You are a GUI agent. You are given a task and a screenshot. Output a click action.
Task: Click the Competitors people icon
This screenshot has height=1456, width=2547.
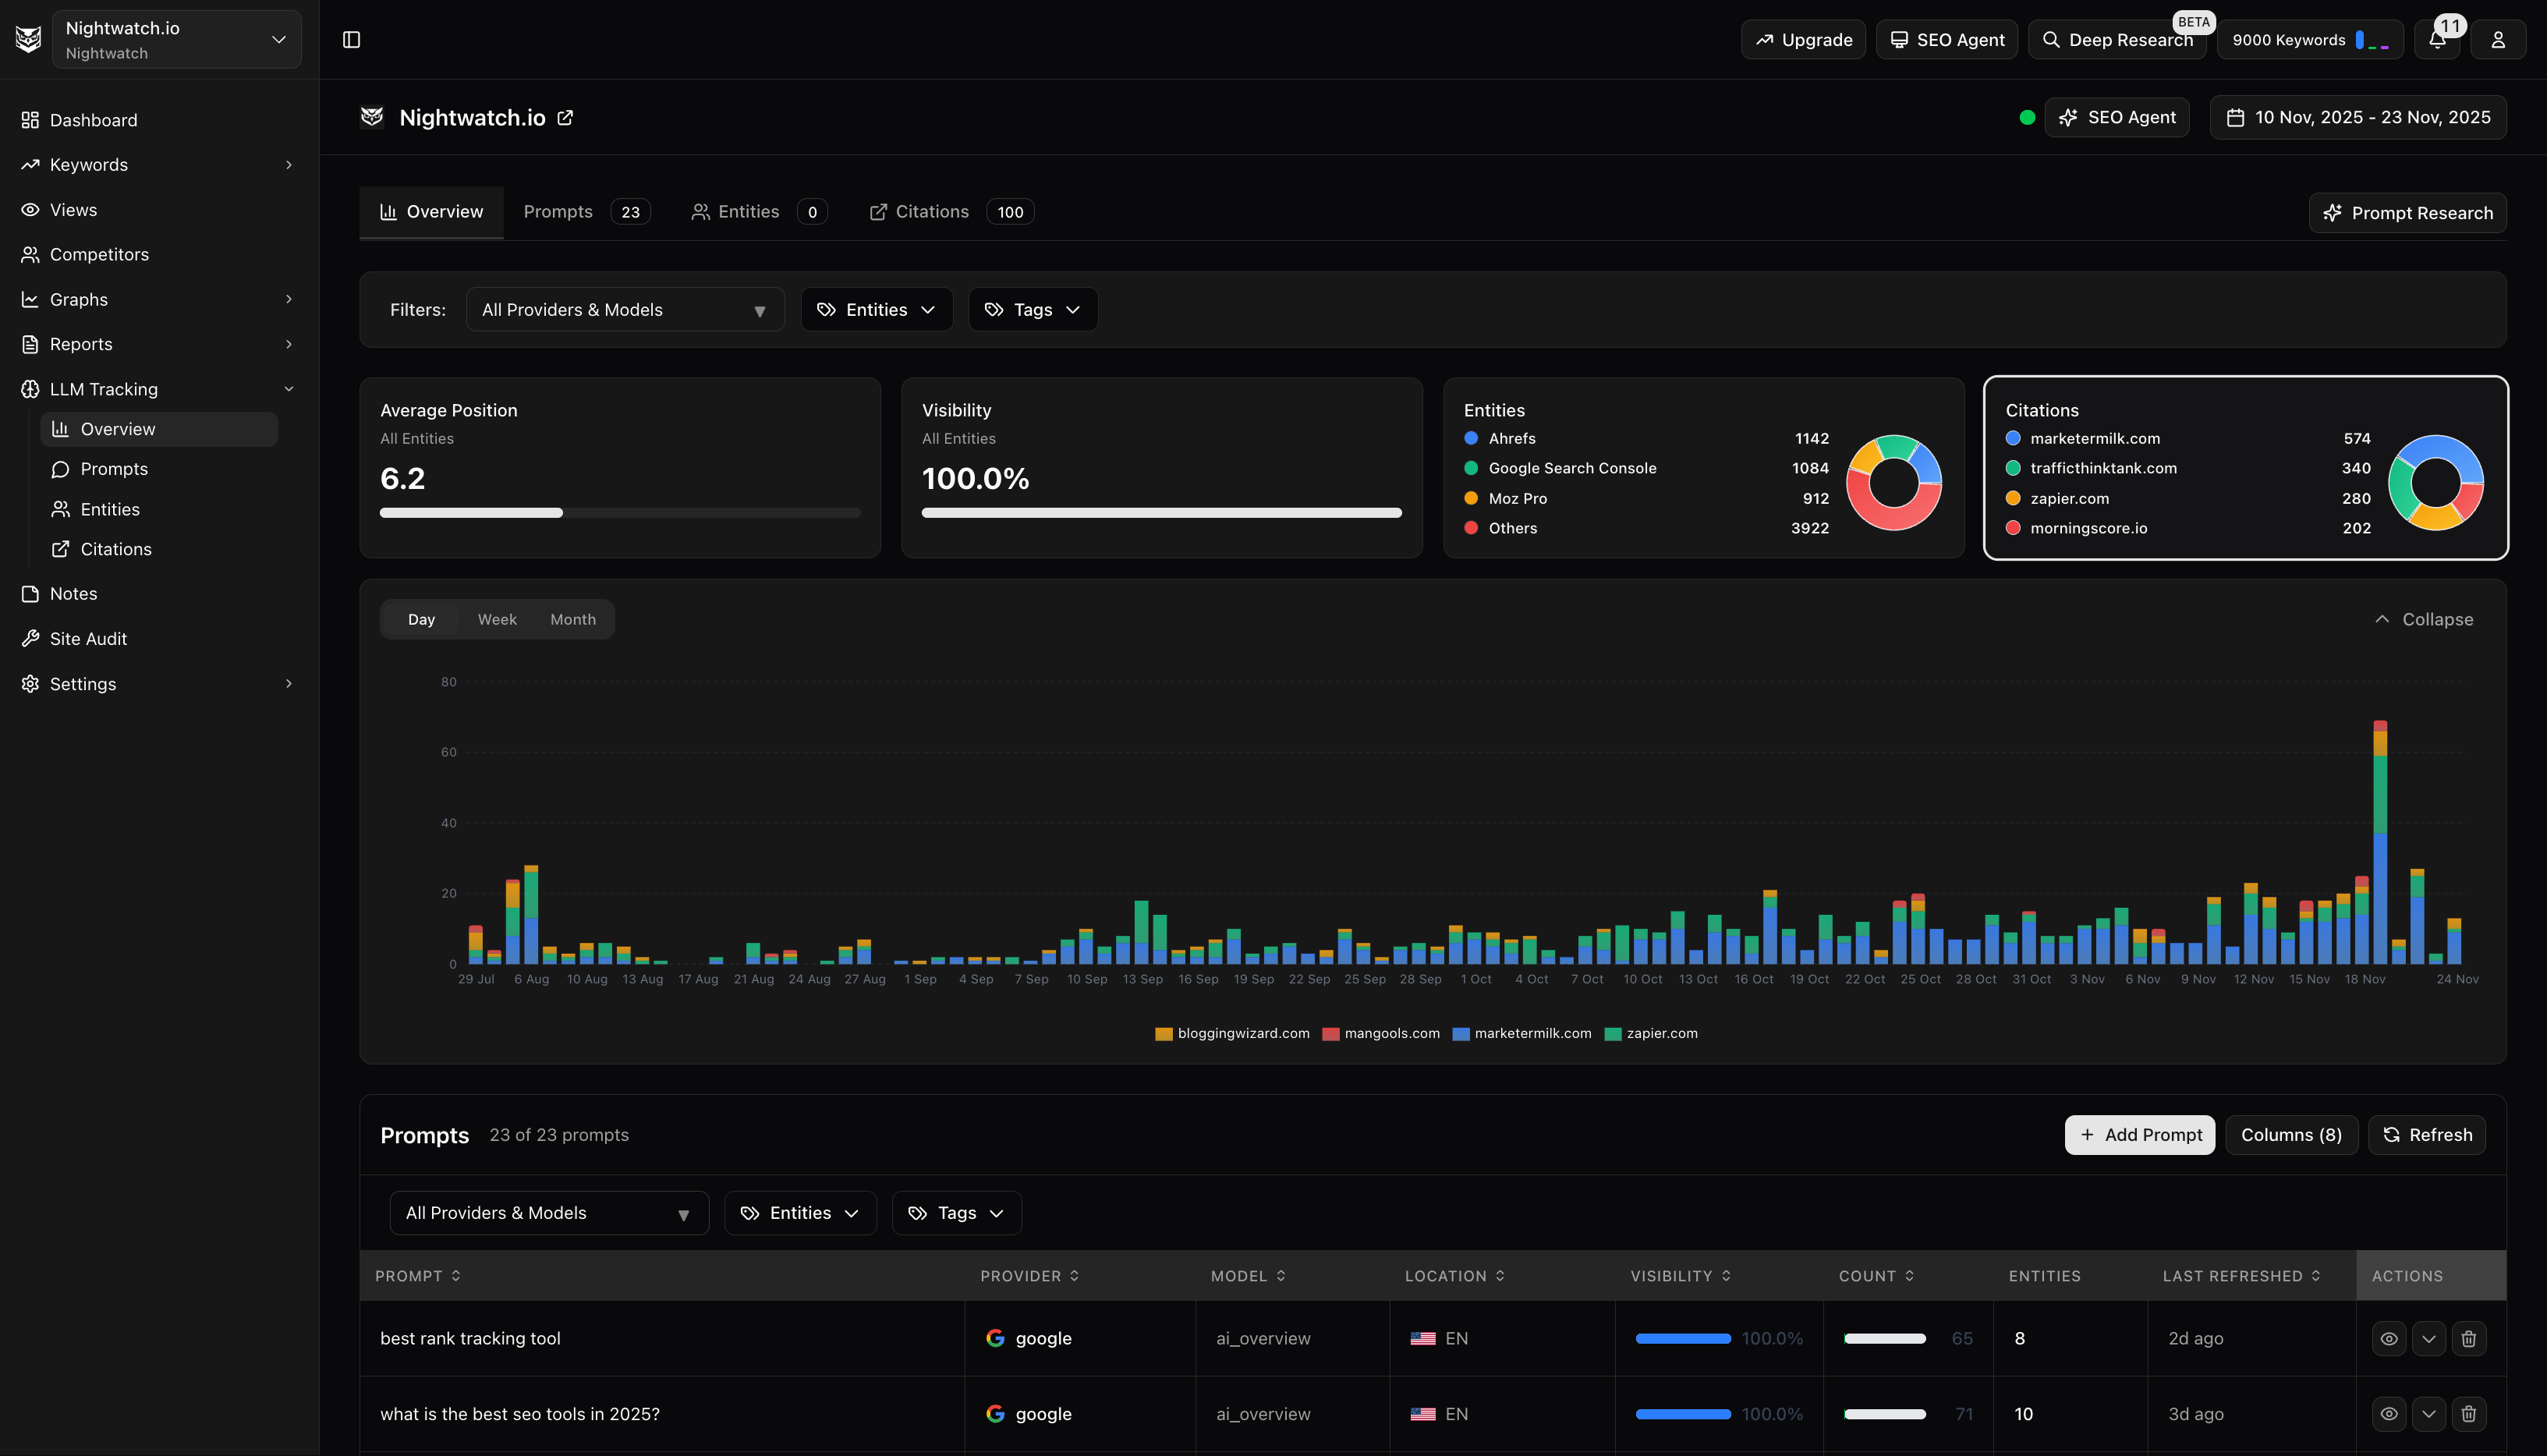[x=30, y=255]
